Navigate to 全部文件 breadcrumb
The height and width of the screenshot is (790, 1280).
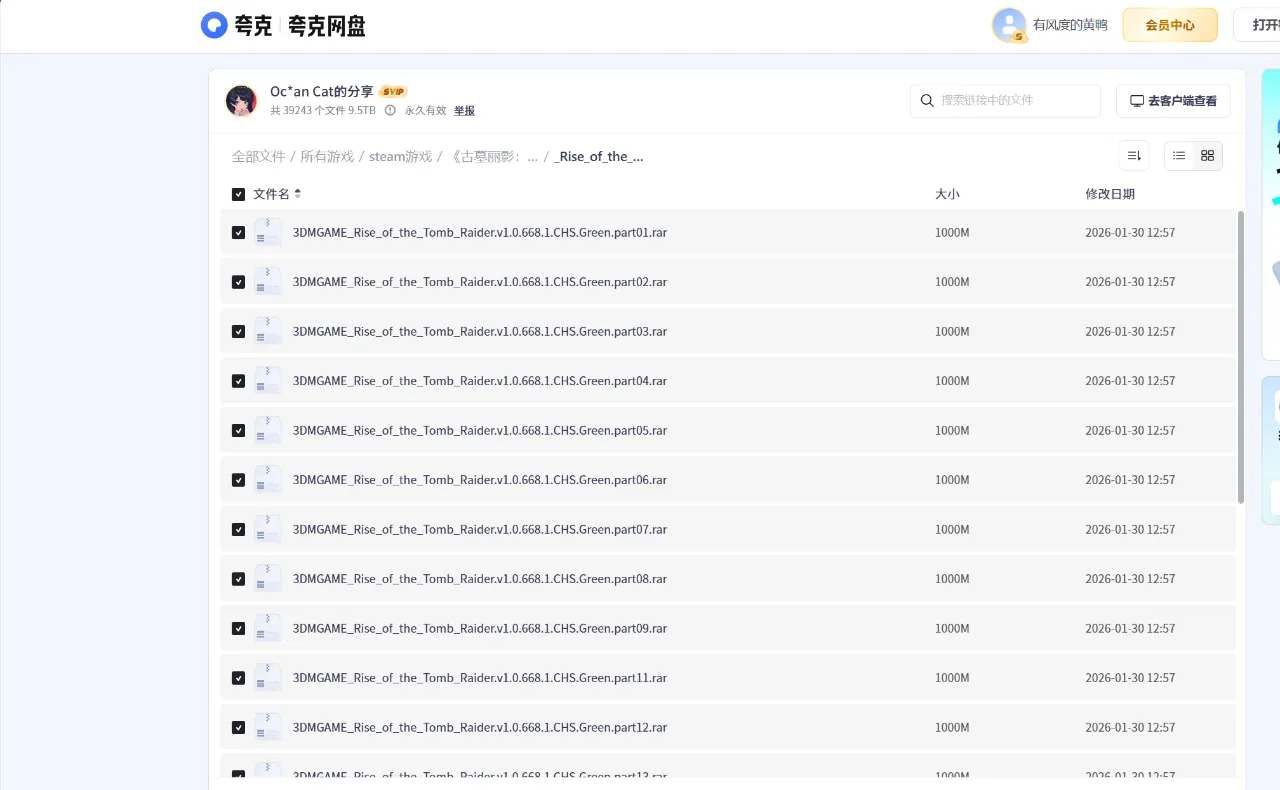click(x=258, y=157)
